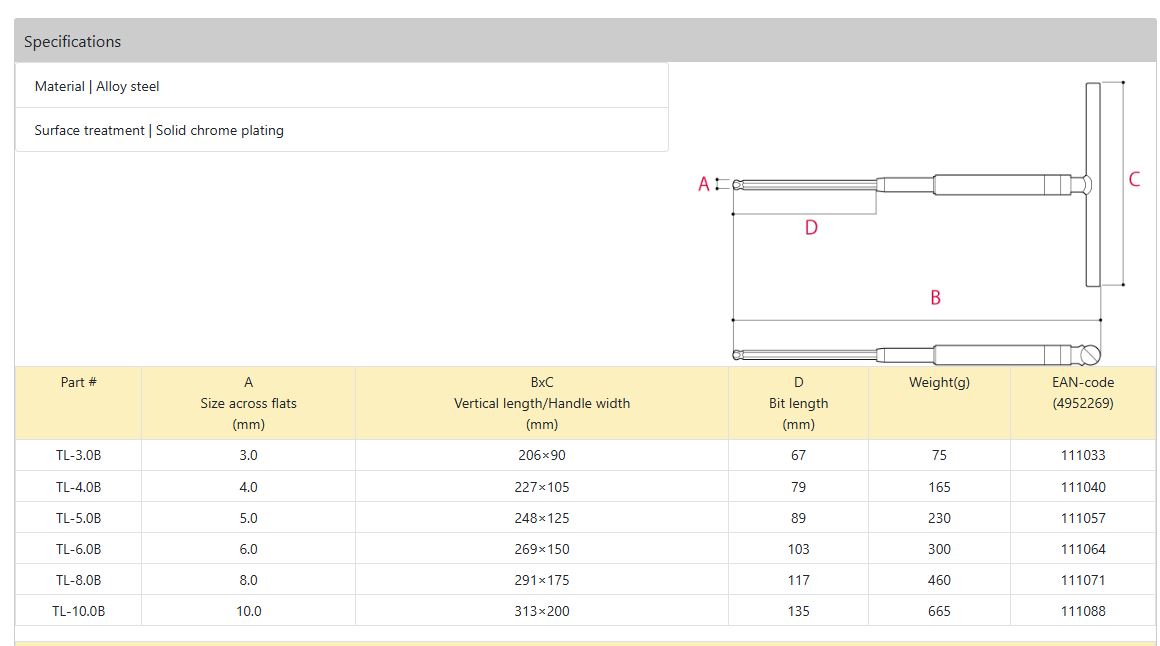Click bit length 67 cell
Viewport: 1160px width, 646px height.
[x=798, y=455]
